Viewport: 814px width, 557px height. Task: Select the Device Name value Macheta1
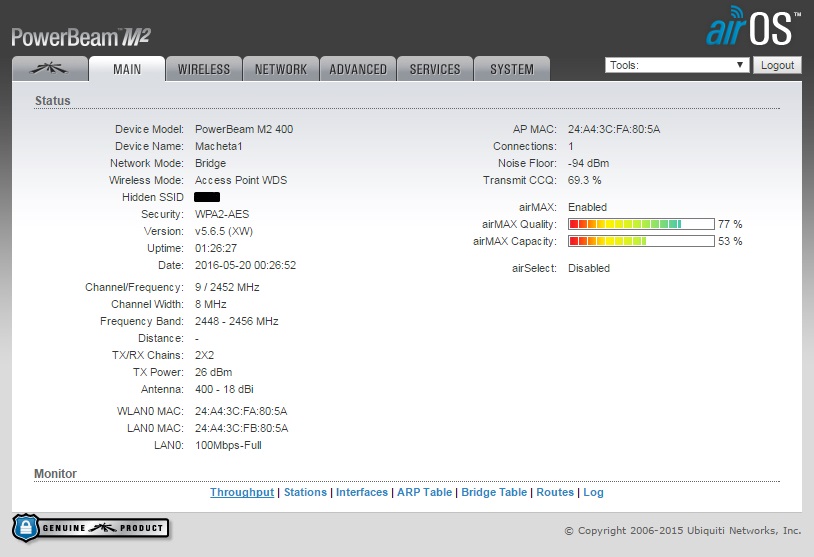click(219, 146)
